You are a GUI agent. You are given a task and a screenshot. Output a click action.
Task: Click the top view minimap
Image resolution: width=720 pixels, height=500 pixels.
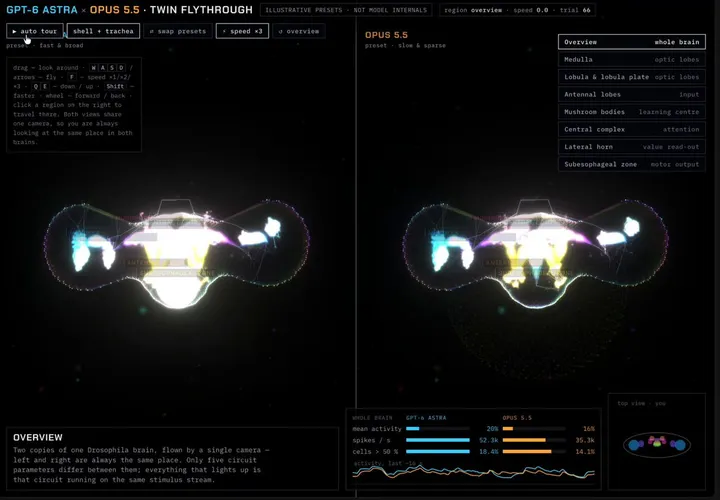point(657,442)
